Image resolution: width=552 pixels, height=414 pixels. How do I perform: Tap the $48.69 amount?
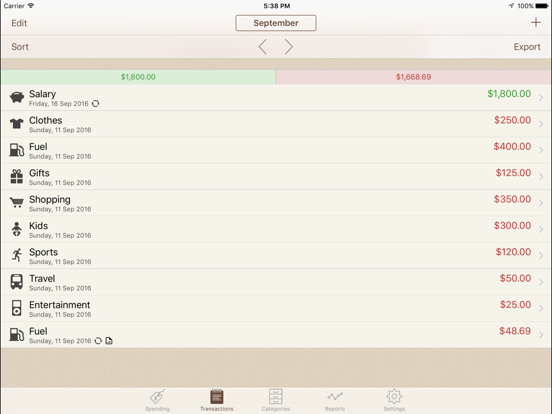click(x=515, y=331)
